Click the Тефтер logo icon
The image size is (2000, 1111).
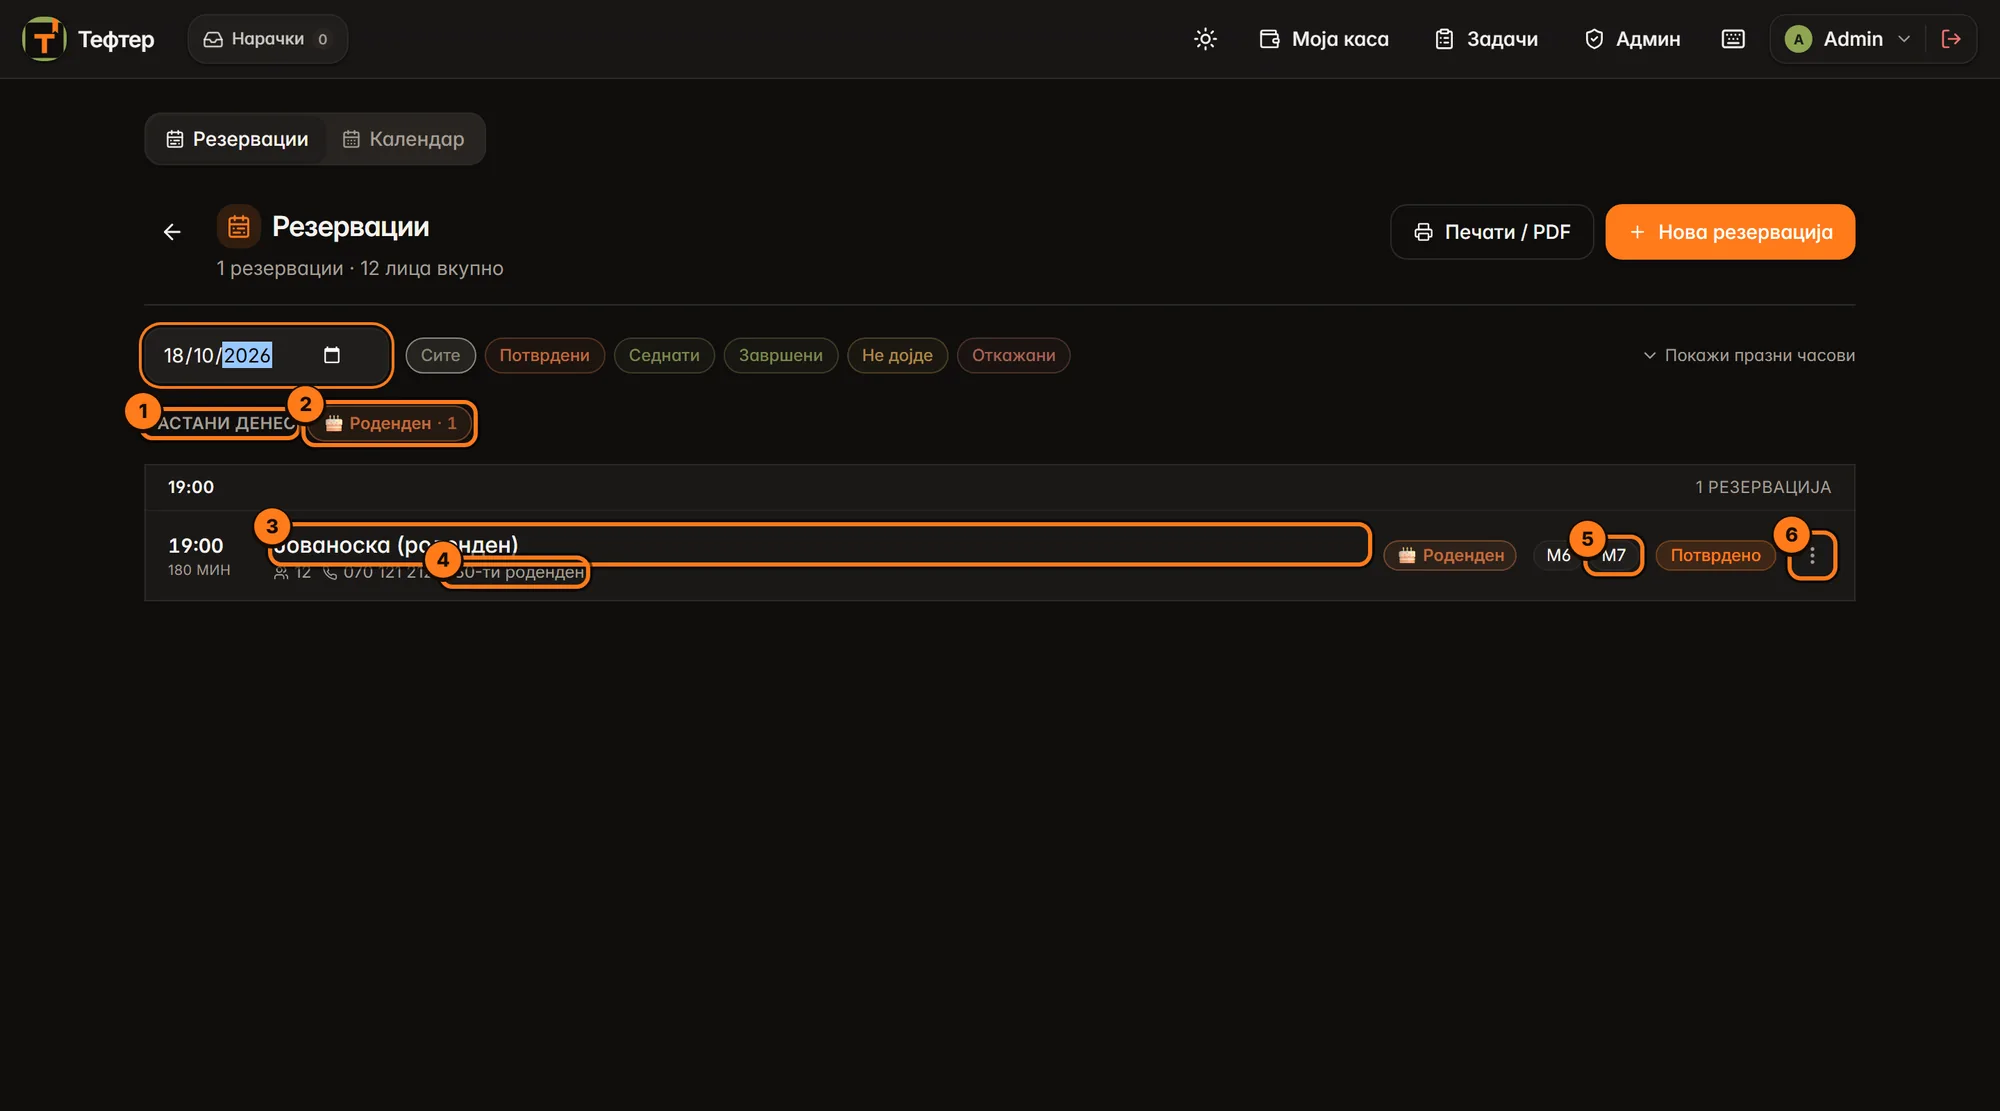tap(44, 39)
